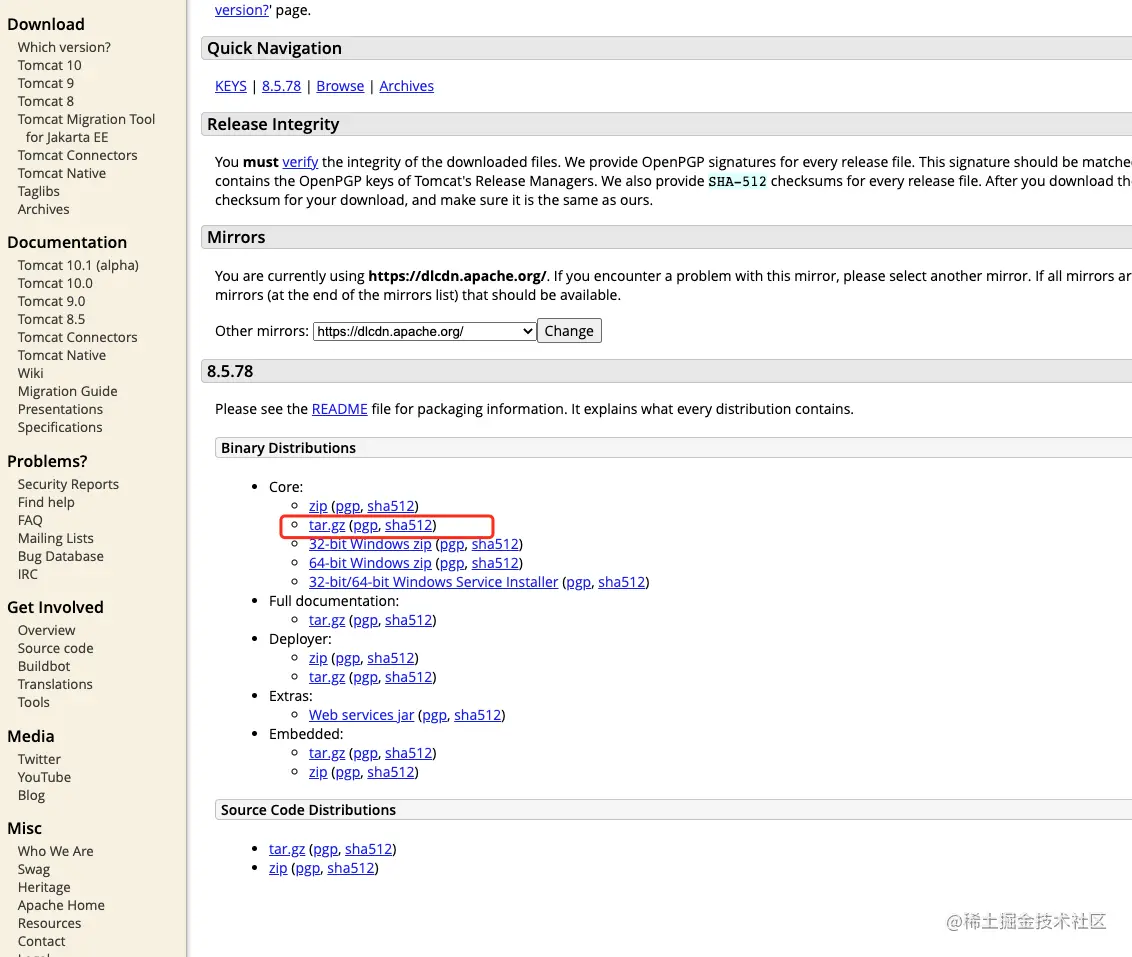The image size is (1132, 957).
Task: Open YouTube link under Media
Action: (44, 777)
